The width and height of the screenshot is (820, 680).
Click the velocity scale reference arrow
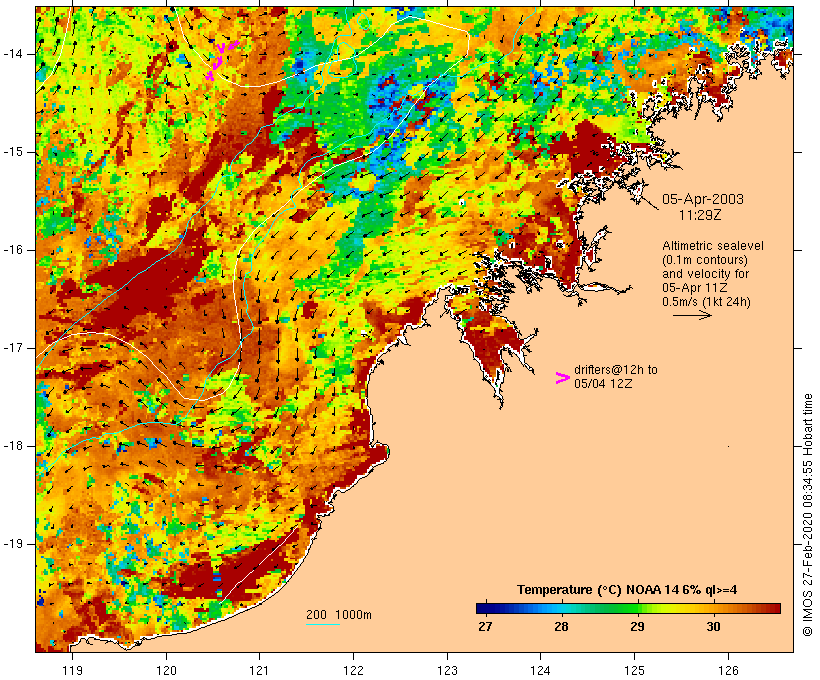pos(692,315)
